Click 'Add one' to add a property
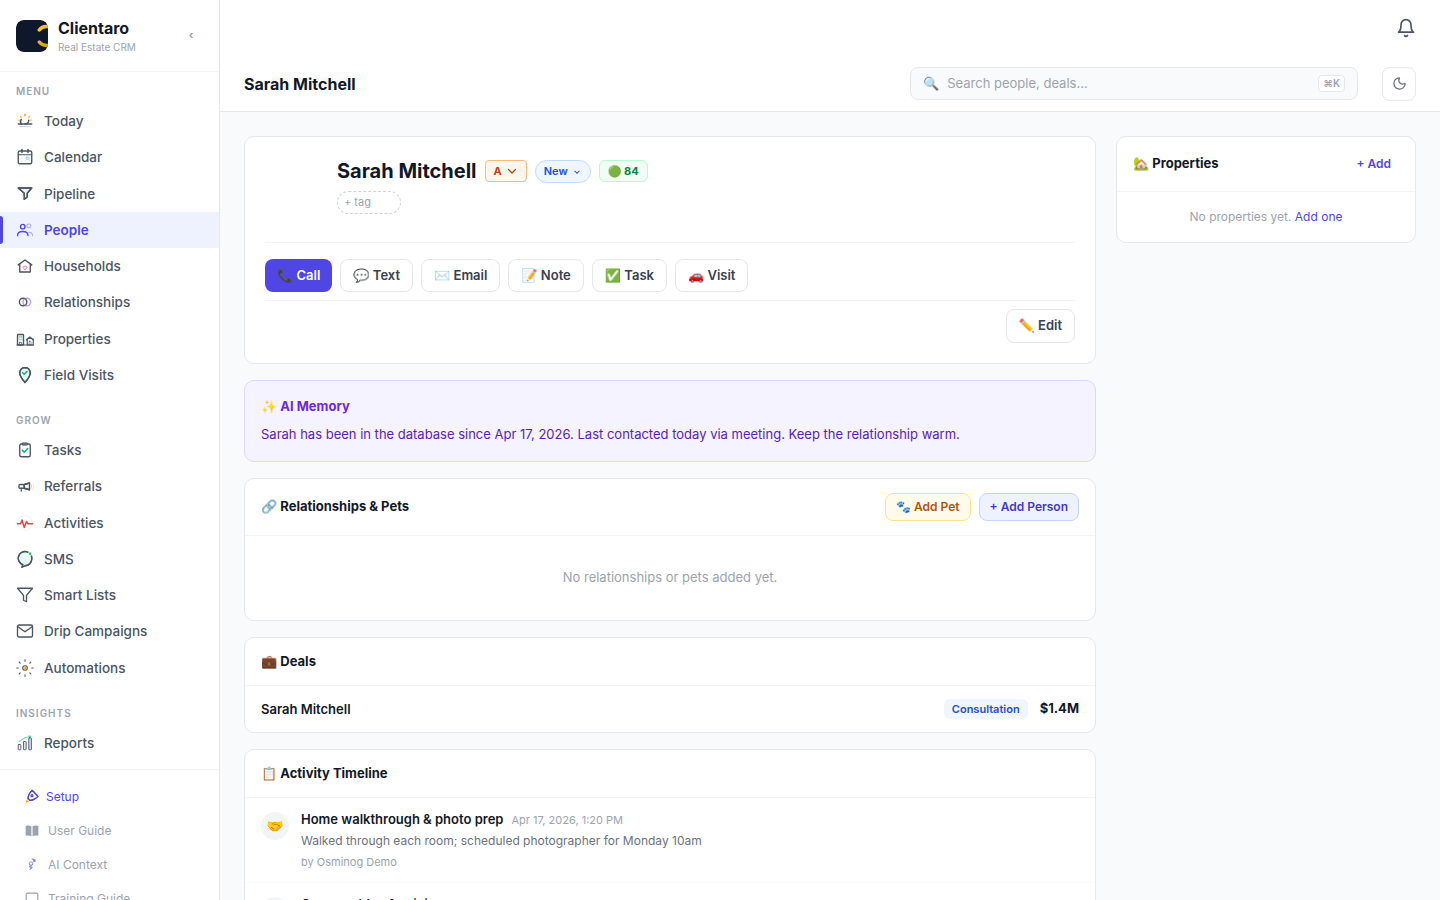The image size is (1440, 900). point(1318,216)
